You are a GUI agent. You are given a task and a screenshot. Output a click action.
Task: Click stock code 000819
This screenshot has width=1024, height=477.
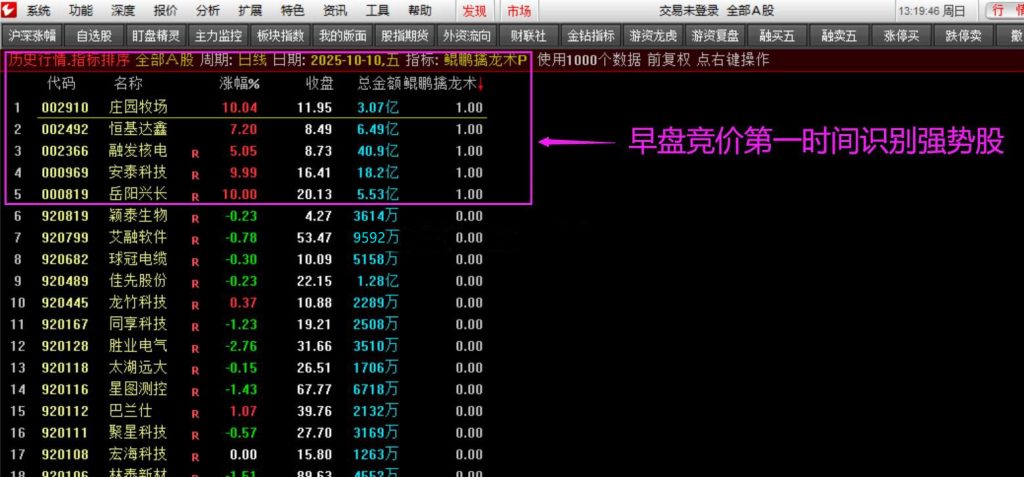65,195
